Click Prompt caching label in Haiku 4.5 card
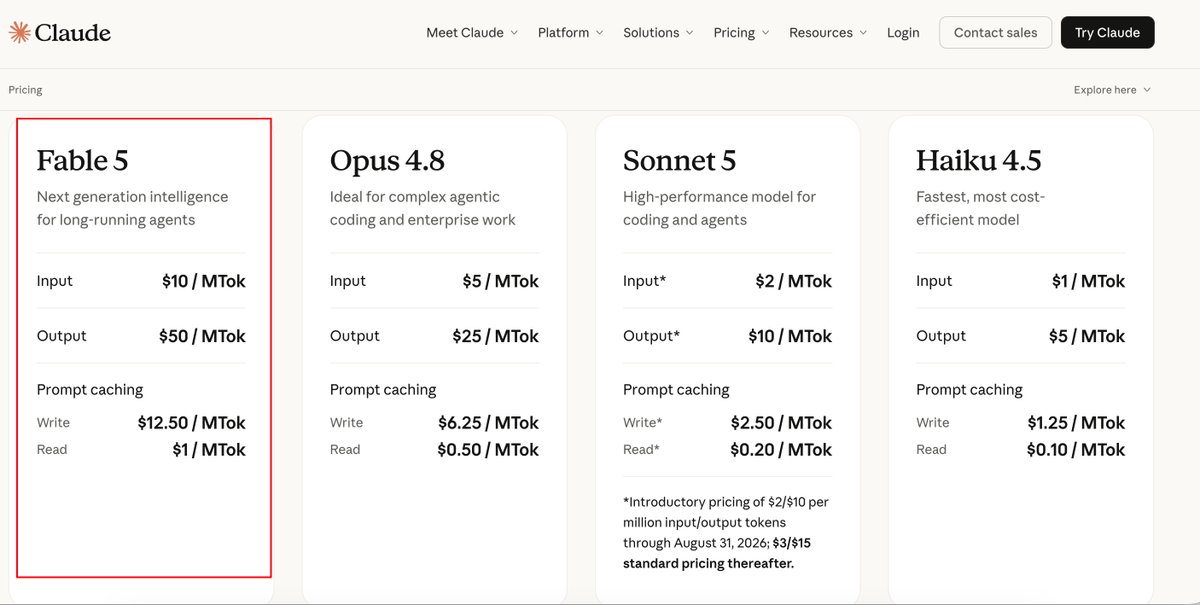The image size is (1200, 605). click(969, 390)
